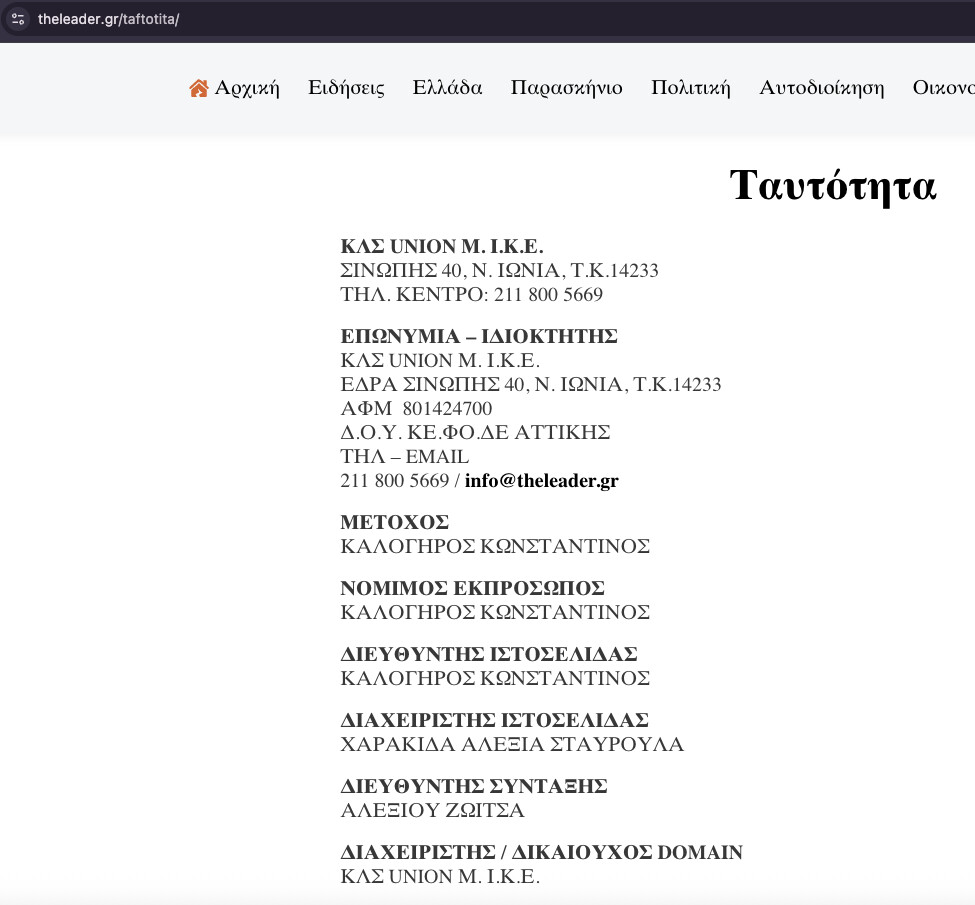This screenshot has width=975, height=905.
Task: Select the theleader.gr/taftotita/ URL text
Action: click(108, 19)
